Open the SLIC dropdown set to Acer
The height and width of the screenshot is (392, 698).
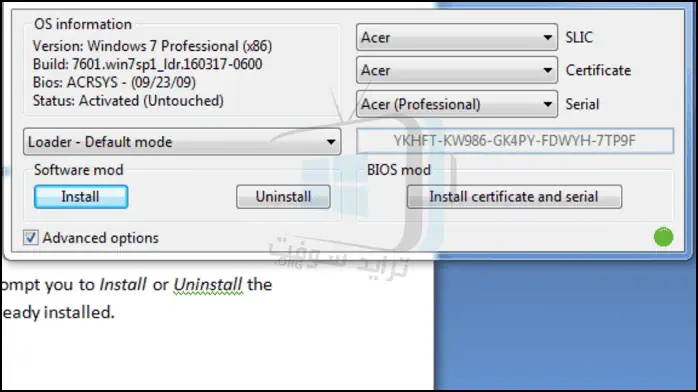pyautogui.click(x=457, y=37)
